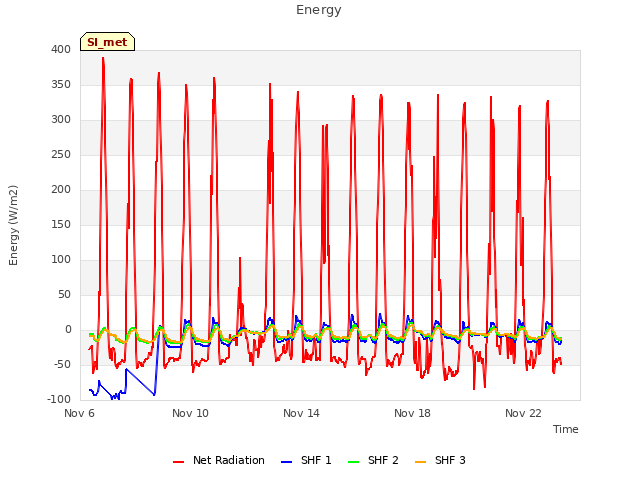The image size is (640, 480).
Task: Click the highest red Net Radiation peak near 390
Action: click(x=103, y=58)
